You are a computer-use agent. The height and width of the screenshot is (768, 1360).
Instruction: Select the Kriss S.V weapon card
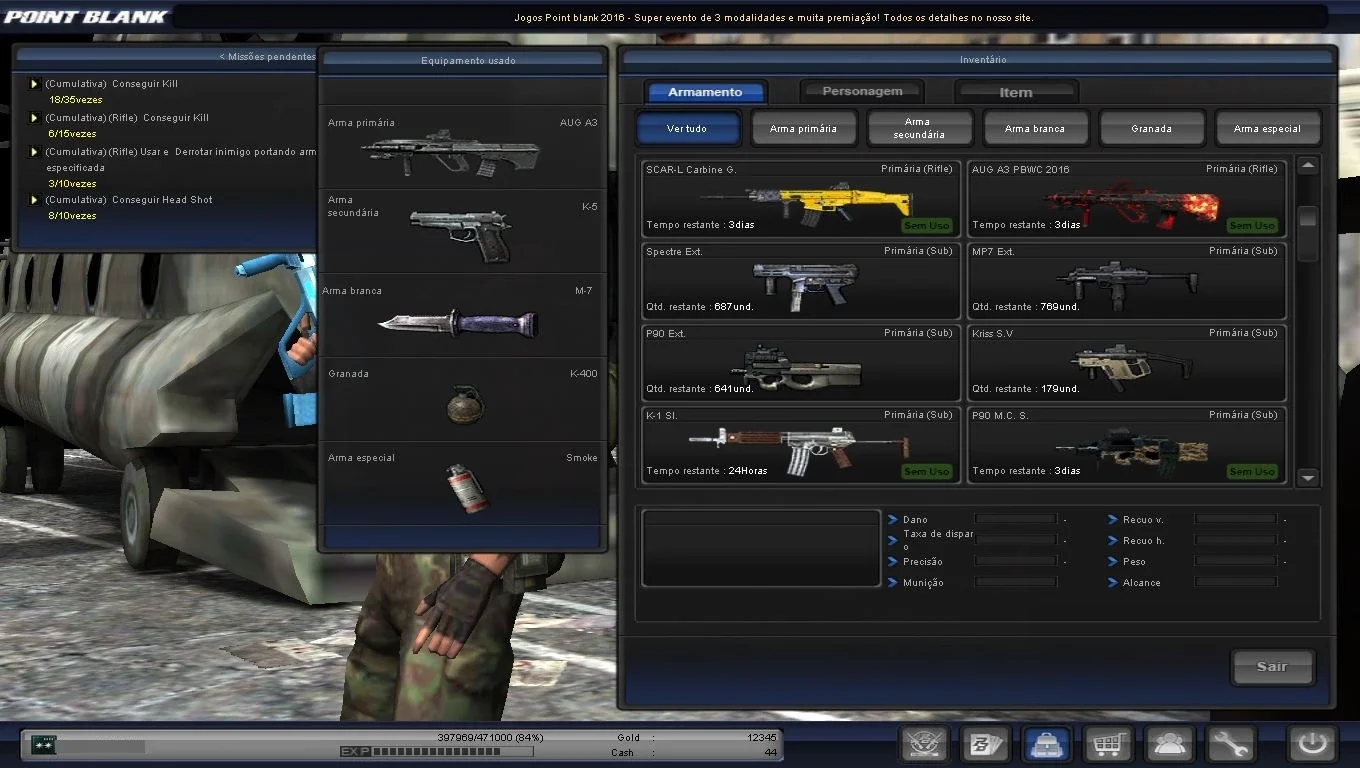click(x=1126, y=361)
